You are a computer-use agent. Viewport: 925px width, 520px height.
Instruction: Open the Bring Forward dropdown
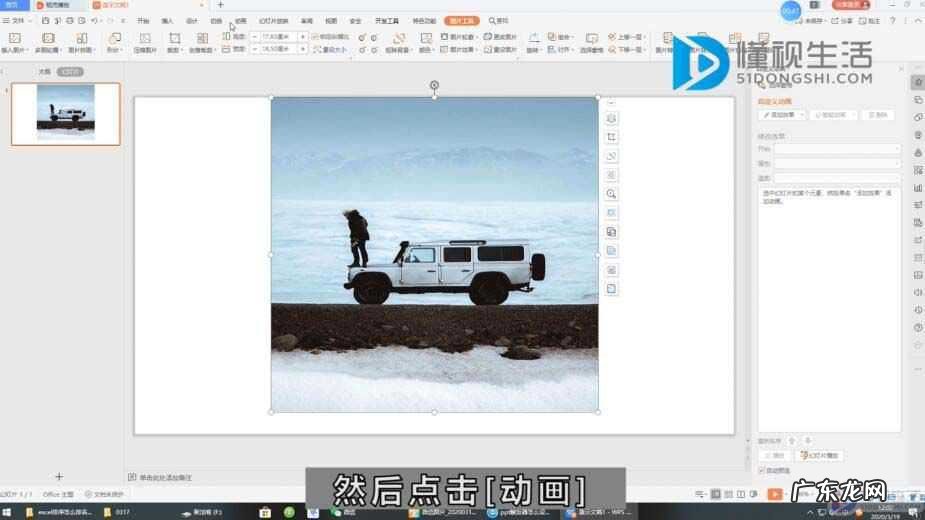[x=627, y=37]
